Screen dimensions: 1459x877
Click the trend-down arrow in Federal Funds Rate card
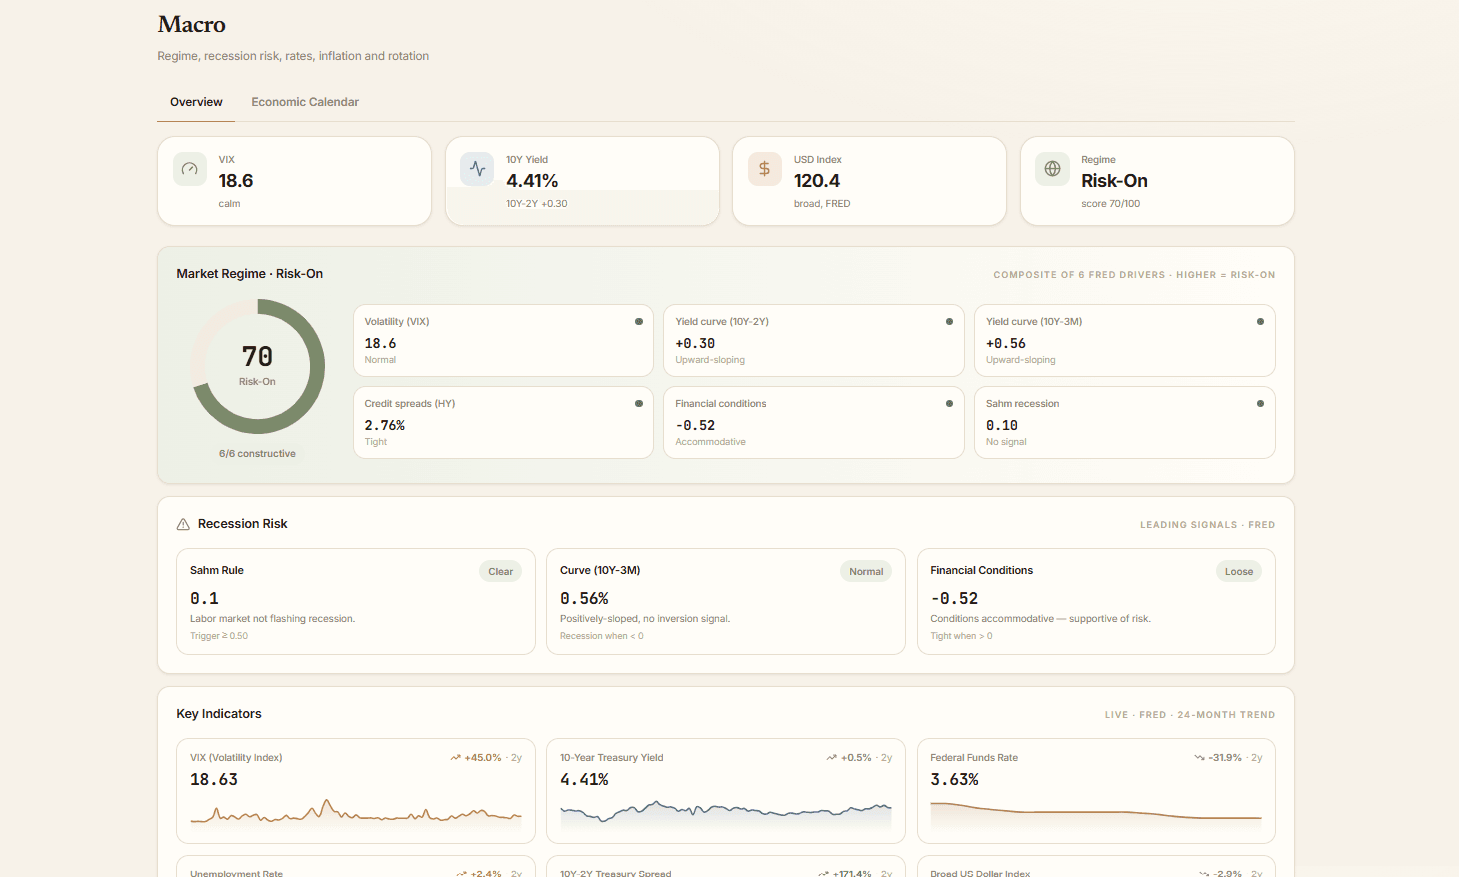tap(1200, 758)
